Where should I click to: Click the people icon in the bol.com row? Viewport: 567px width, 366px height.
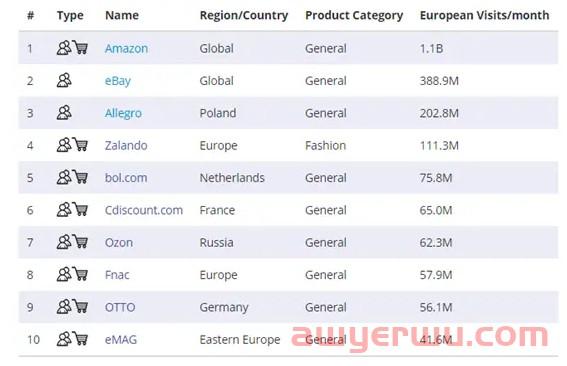coord(64,177)
